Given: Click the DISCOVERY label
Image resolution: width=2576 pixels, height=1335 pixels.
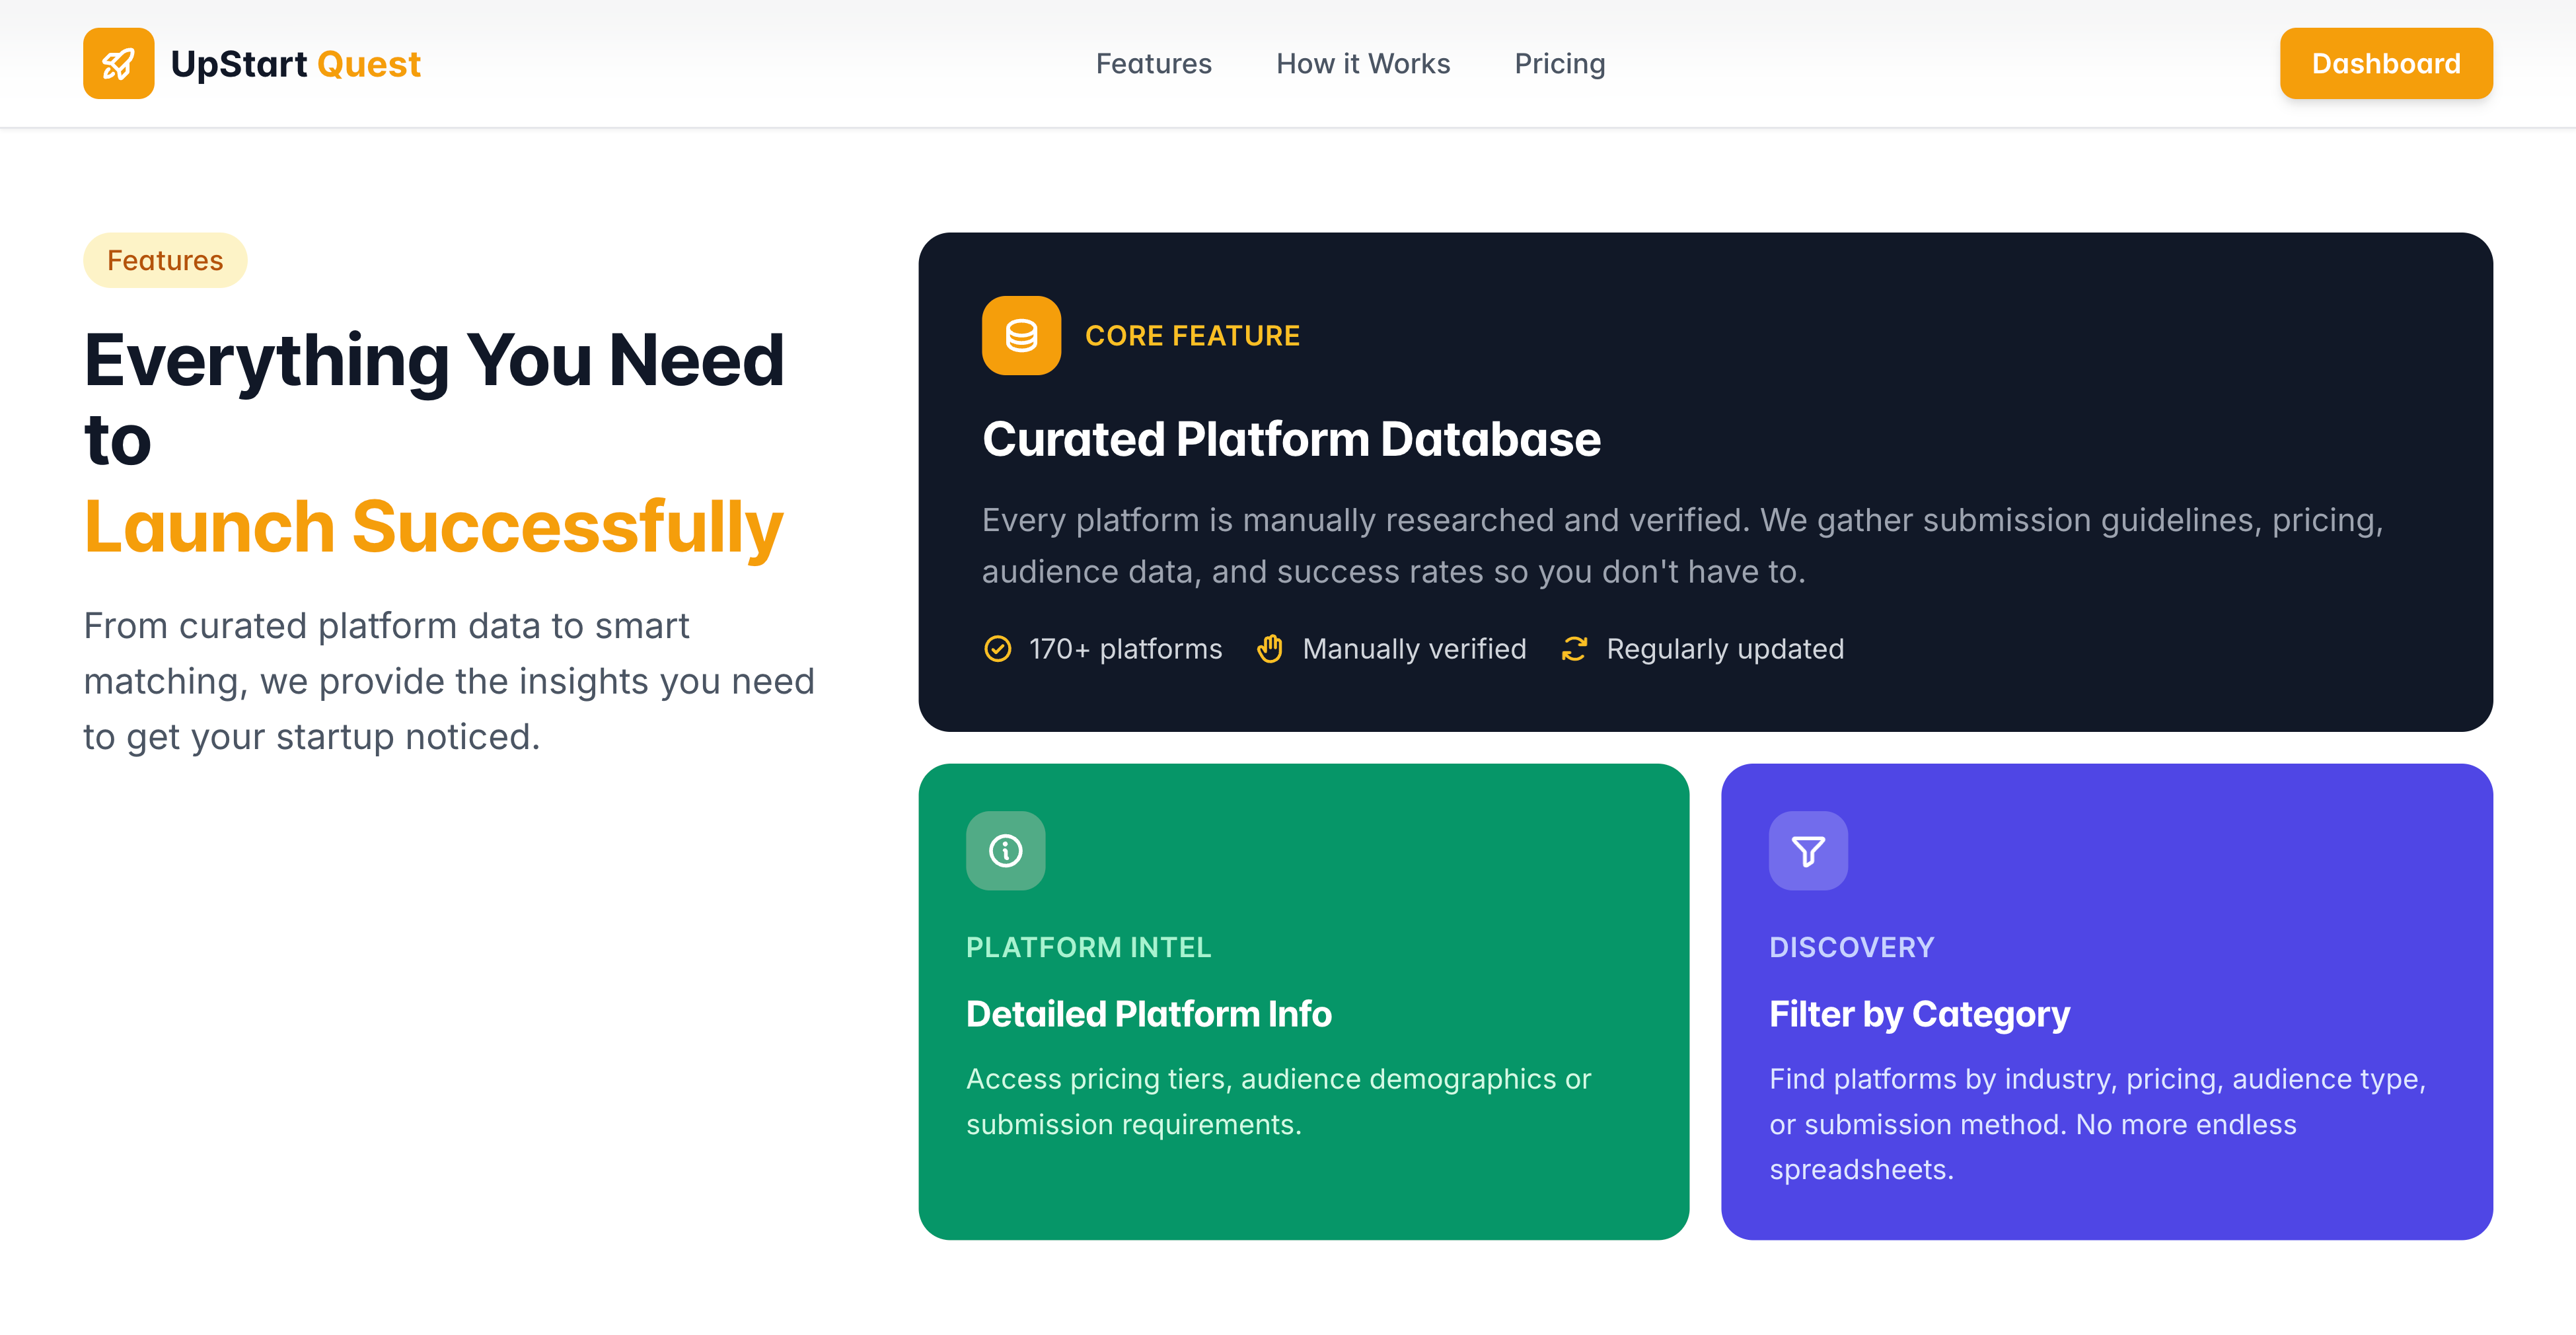Looking at the screenshot, I should (x=1851, y=947).
